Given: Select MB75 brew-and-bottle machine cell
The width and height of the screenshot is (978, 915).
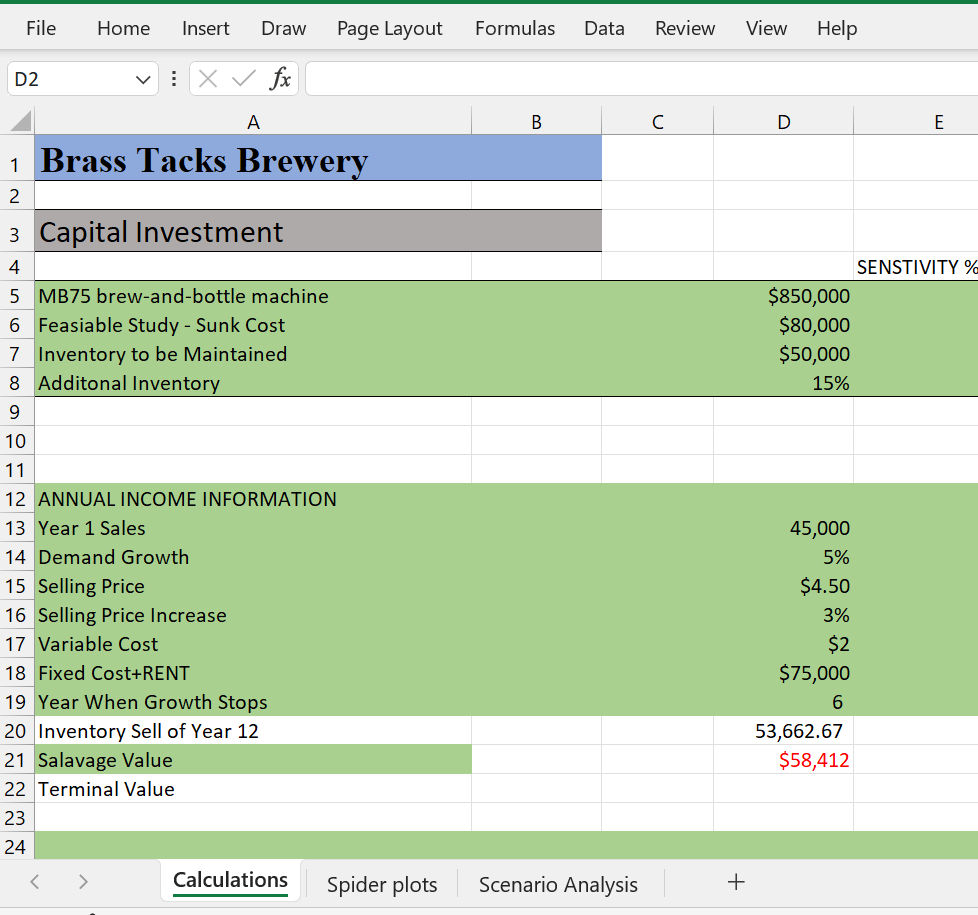Looking at the screenshot, I should click(253, 296).
